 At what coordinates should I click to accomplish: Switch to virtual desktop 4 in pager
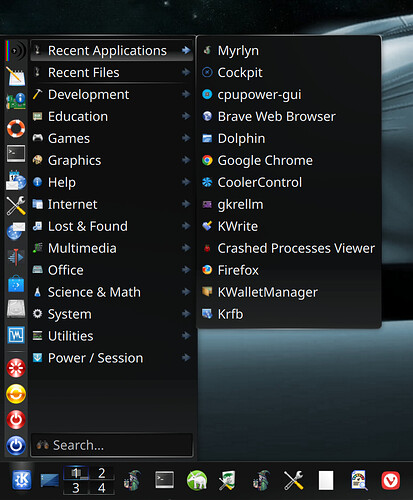102,488
